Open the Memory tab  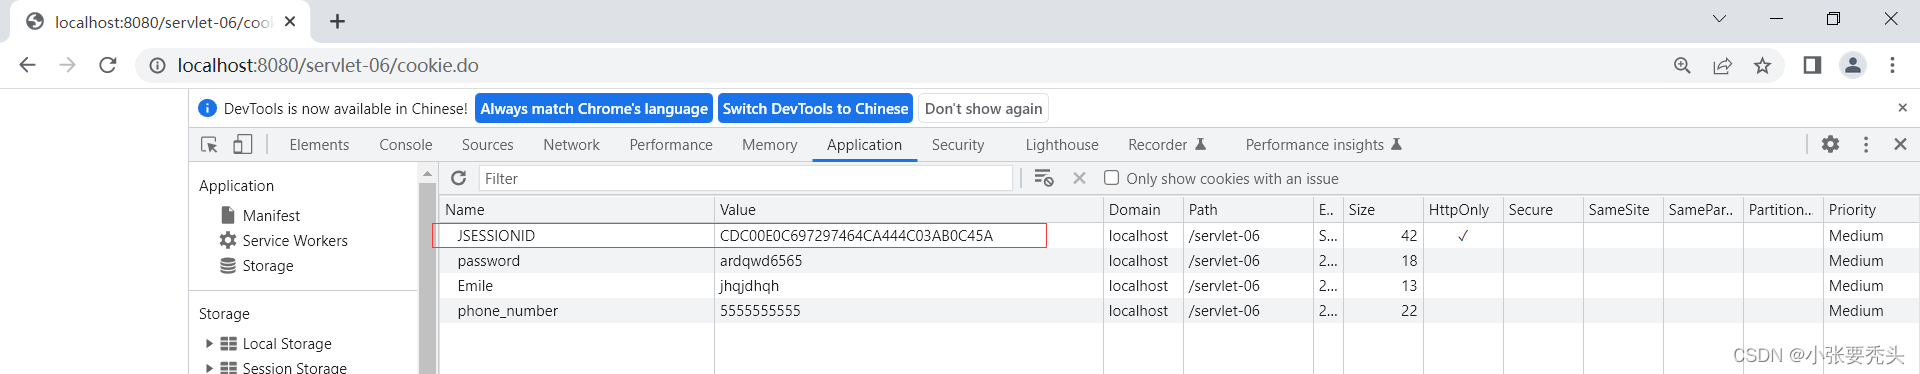[769, 145]
